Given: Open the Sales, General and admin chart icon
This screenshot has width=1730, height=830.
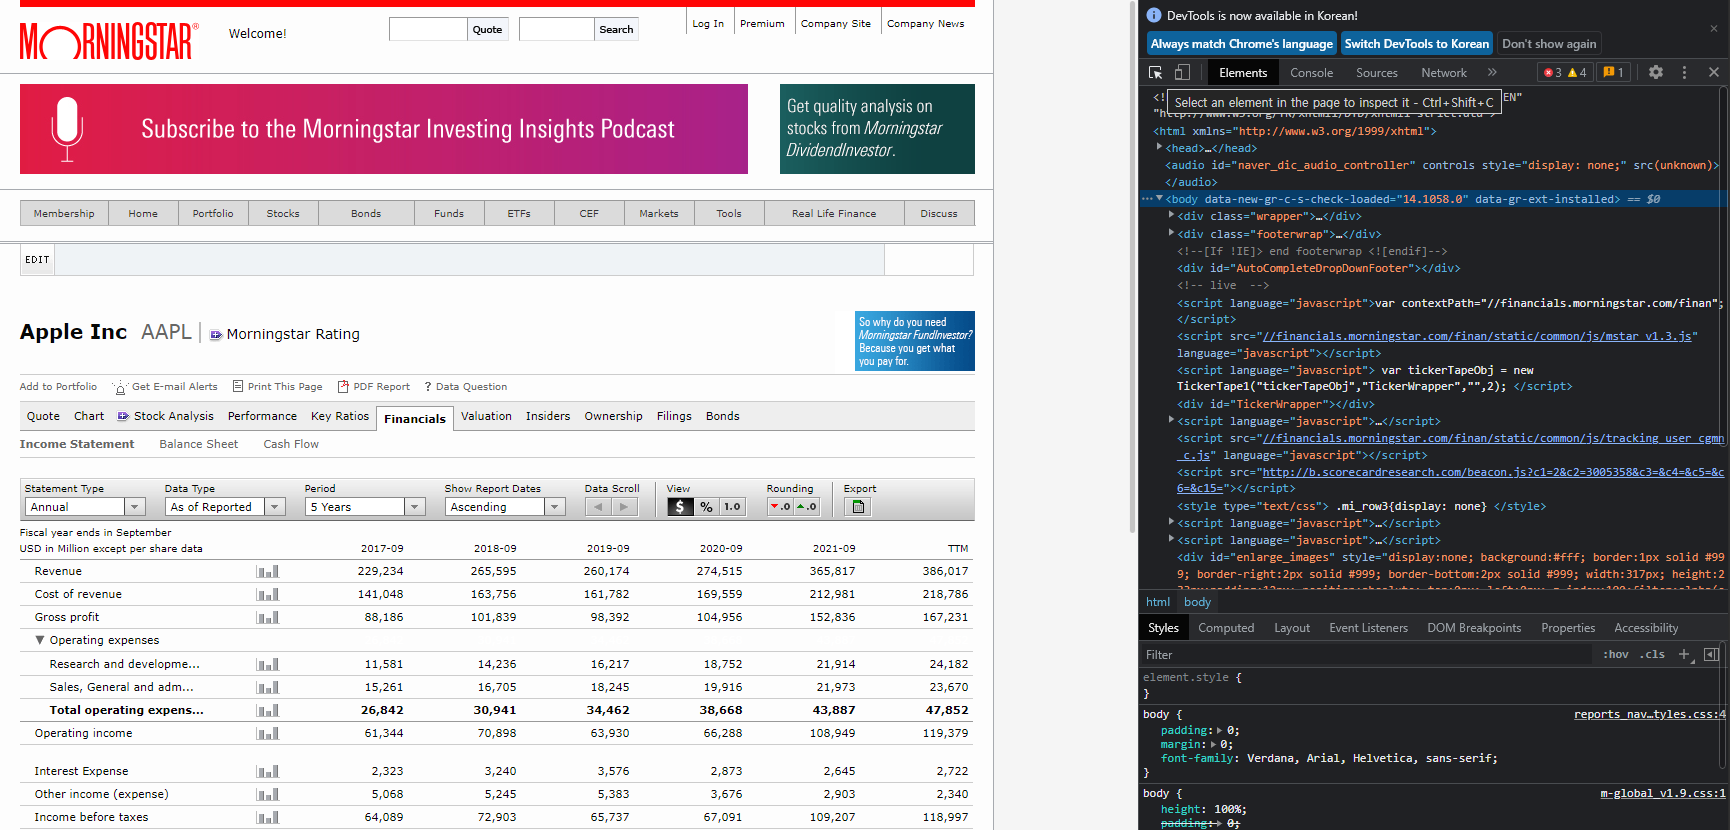Looking at the screenshot, I should coord(267,688).
